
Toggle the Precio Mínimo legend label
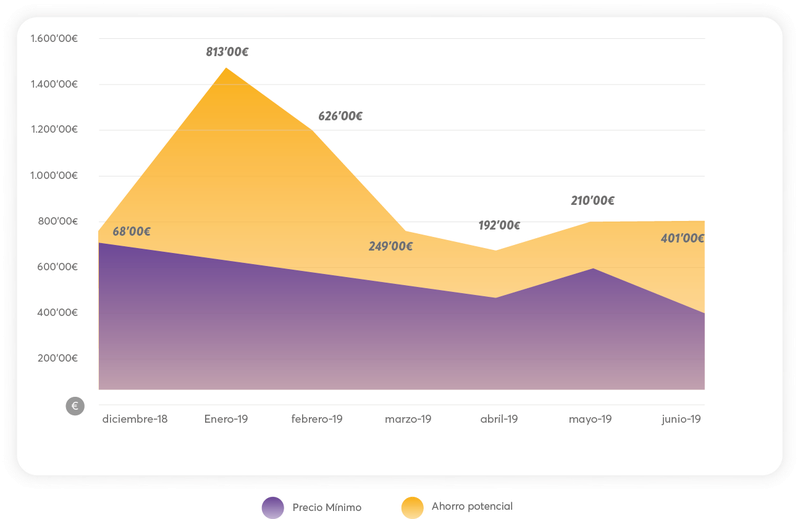click(326, 507)
